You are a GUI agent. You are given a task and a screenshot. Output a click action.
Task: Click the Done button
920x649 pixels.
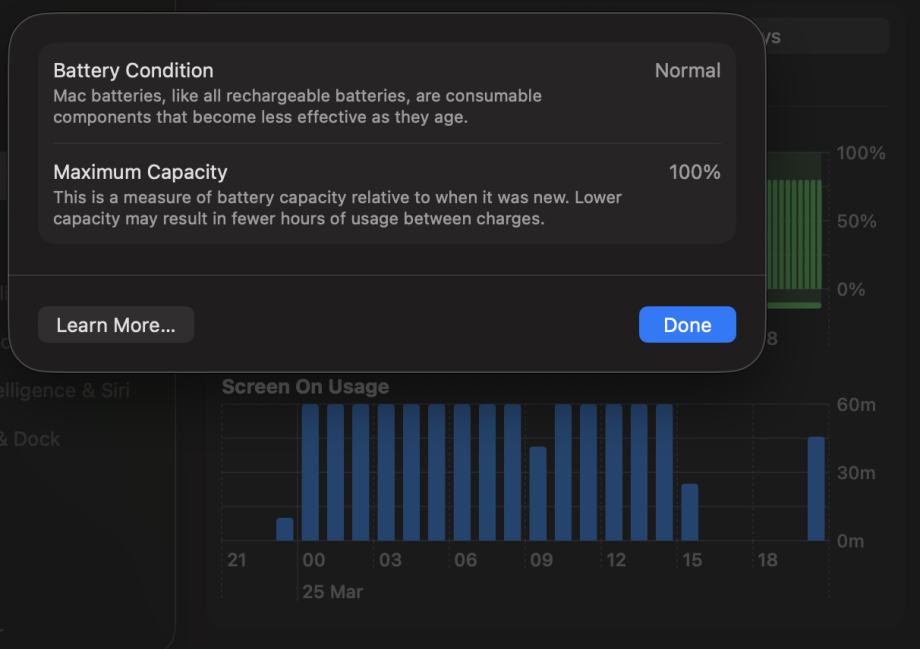(x=687, y=325)
